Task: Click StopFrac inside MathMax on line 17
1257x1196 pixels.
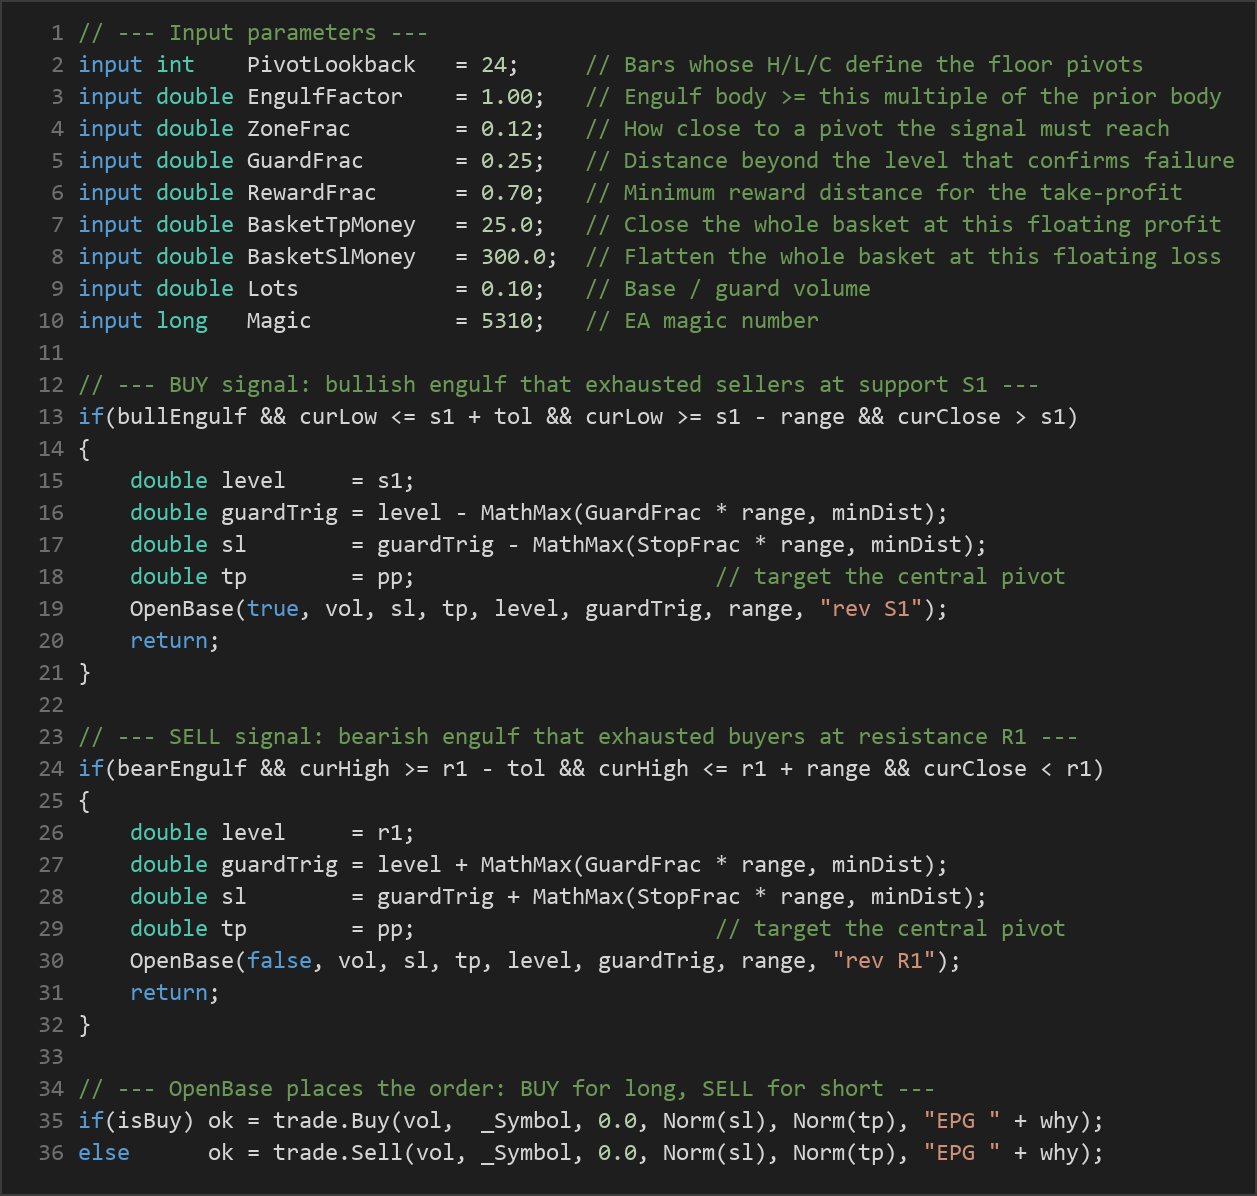Action: [689, 544]
